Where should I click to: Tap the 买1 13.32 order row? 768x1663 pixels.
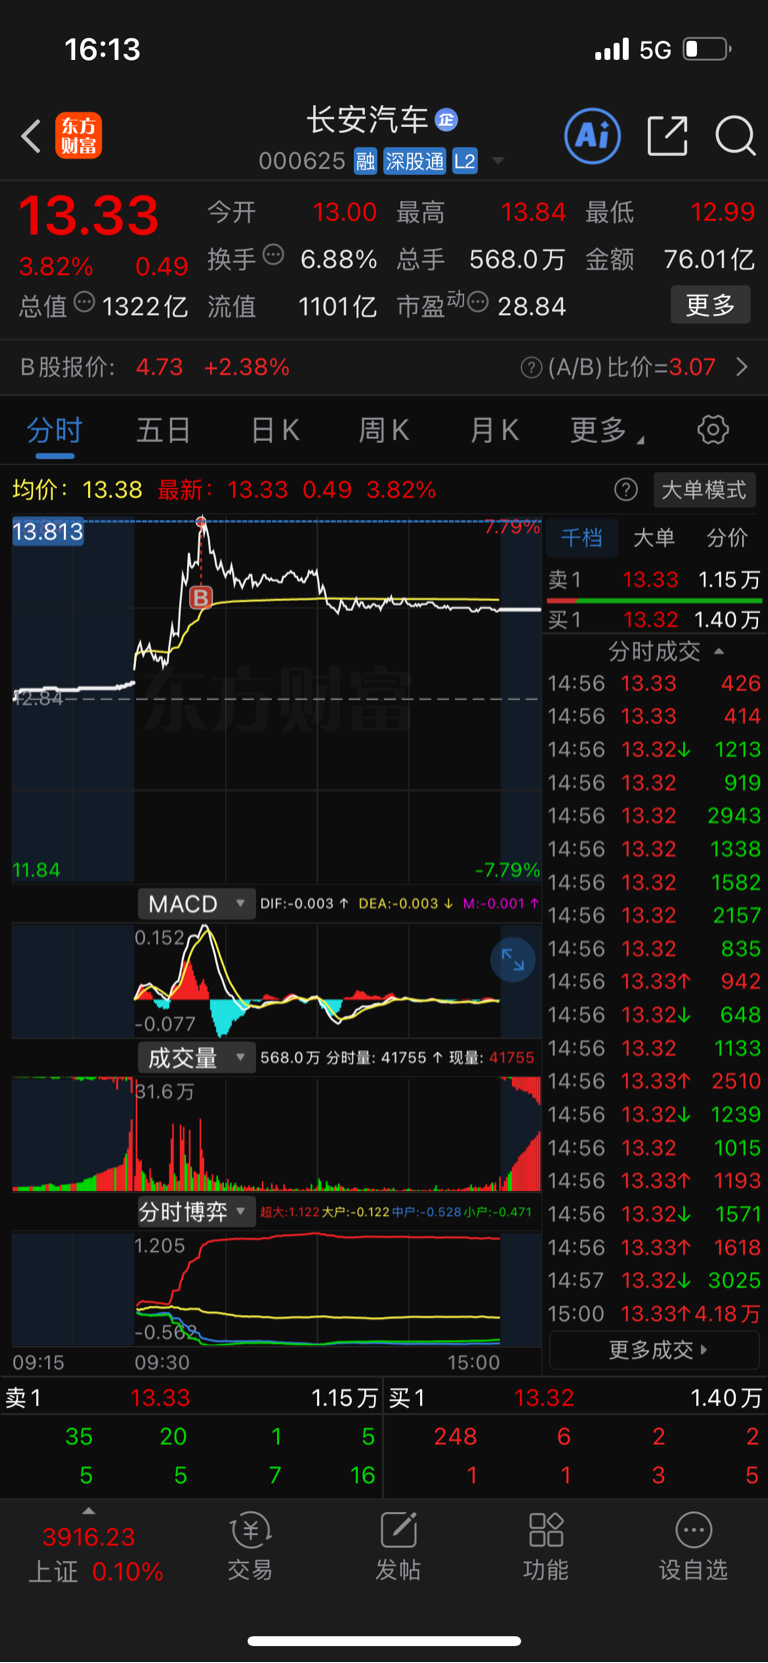pyautogui.click(x=654, y=620)
